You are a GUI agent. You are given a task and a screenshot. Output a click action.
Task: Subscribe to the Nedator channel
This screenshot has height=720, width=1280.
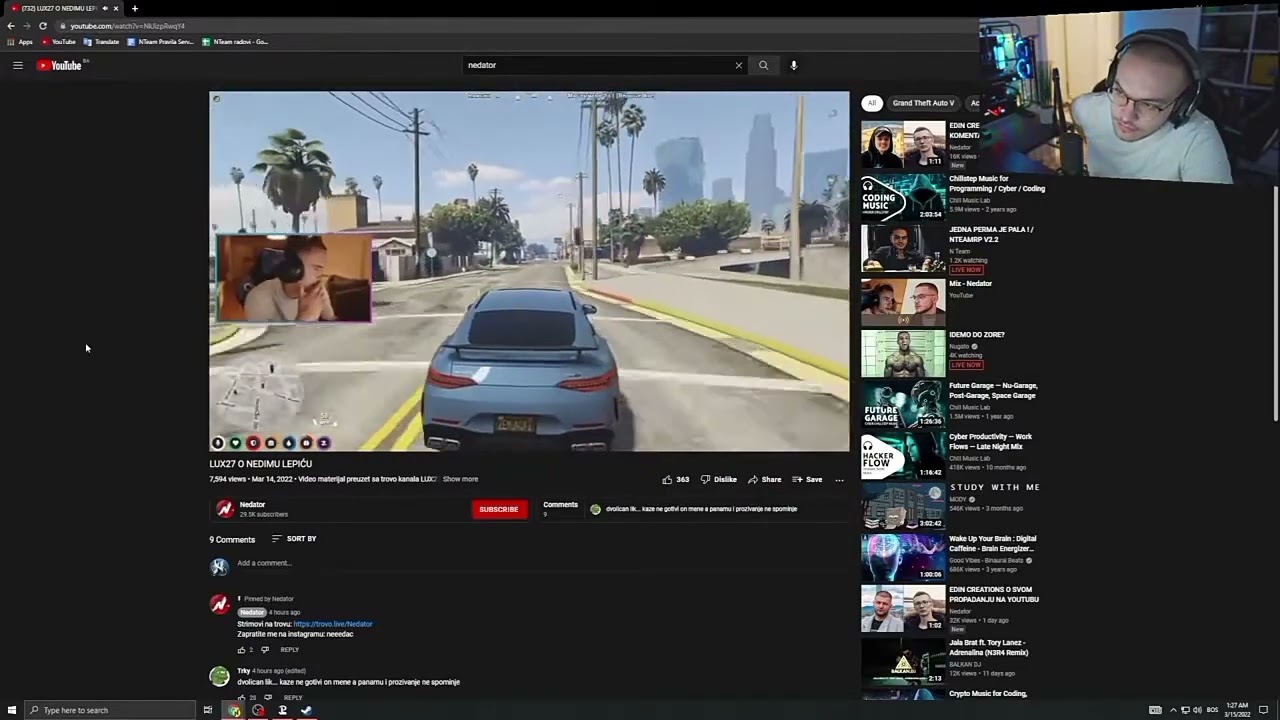(x=499, y=509)
